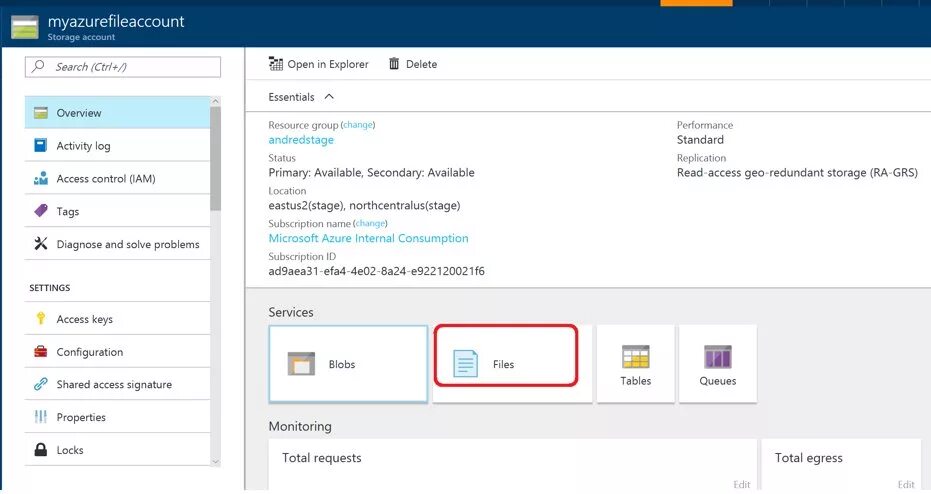Open the Access keys settings item

118,319
